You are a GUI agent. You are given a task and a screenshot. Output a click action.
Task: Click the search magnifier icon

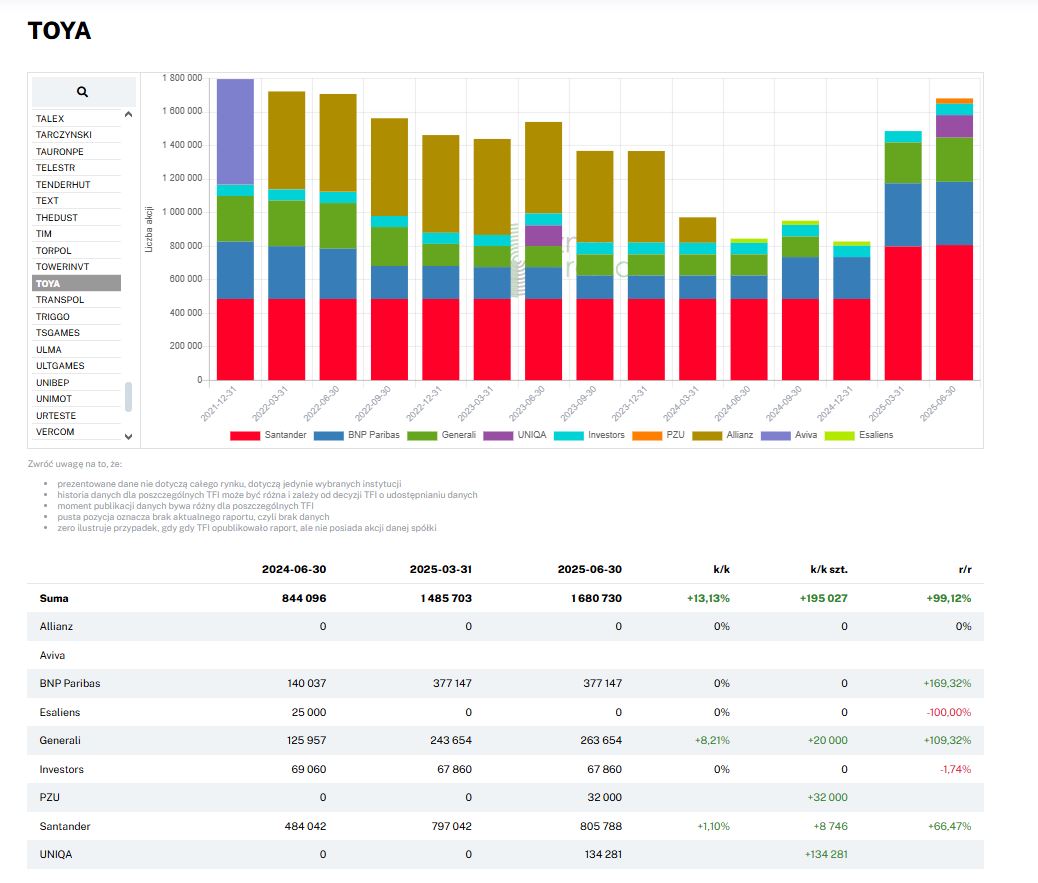pos(82,92)
